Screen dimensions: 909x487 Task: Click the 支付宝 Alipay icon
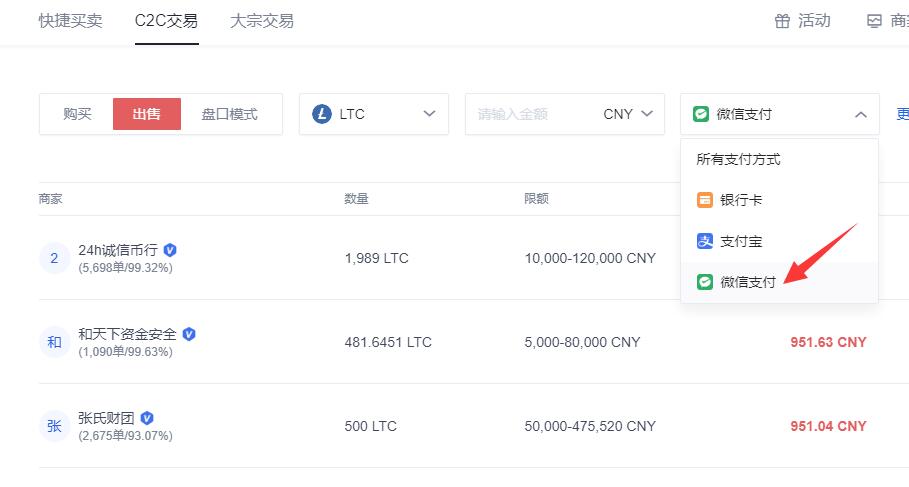point(705,241)
